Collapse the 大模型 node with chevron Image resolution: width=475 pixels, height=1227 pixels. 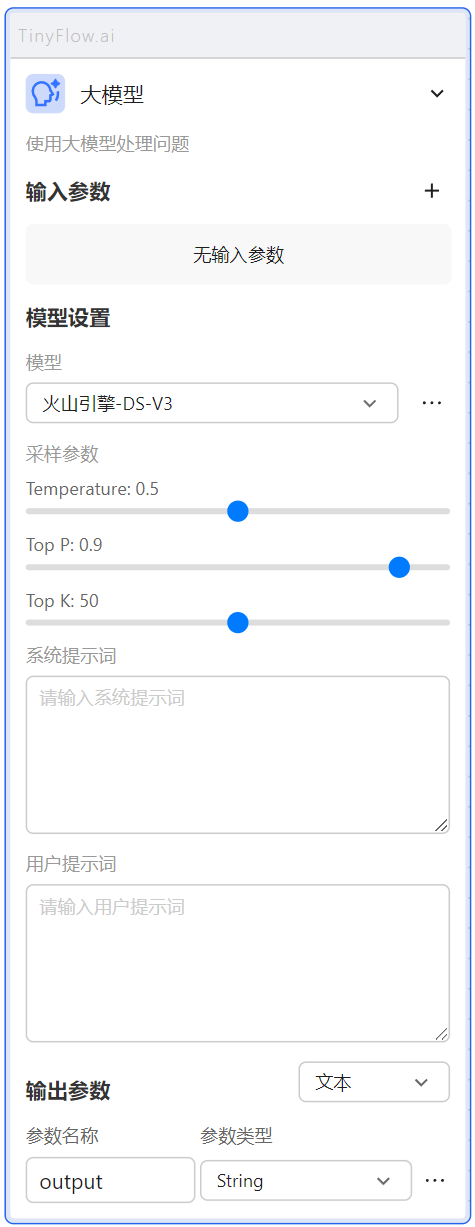[x=437, y=94]
